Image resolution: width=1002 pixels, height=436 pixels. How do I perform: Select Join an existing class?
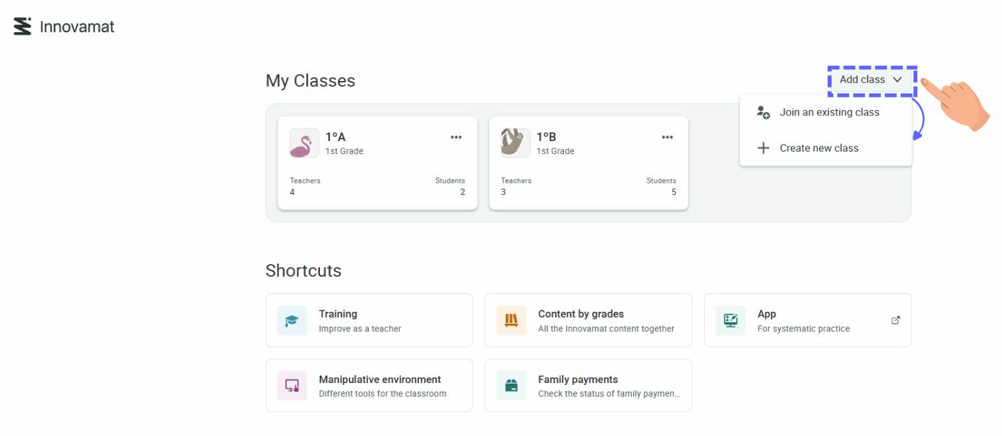coord(829,113)
